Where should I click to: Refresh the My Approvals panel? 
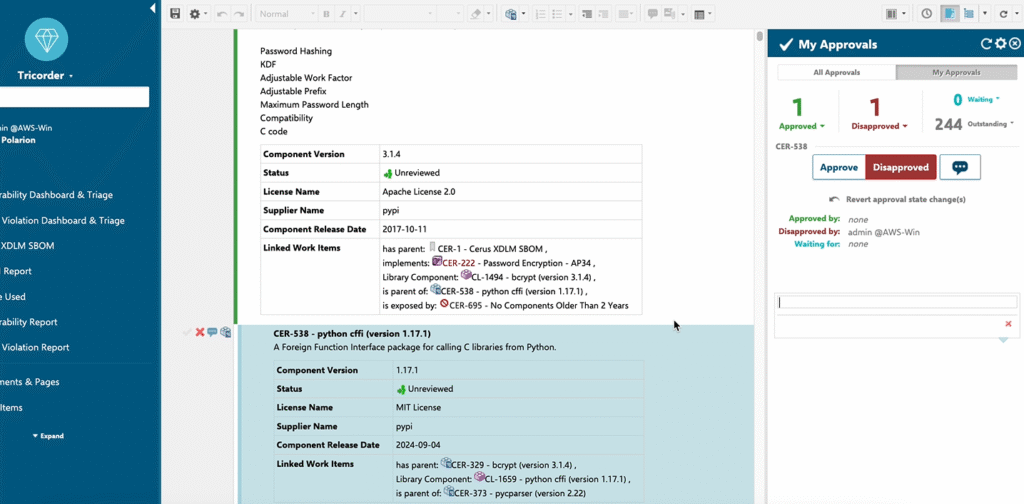coord(986,44)
